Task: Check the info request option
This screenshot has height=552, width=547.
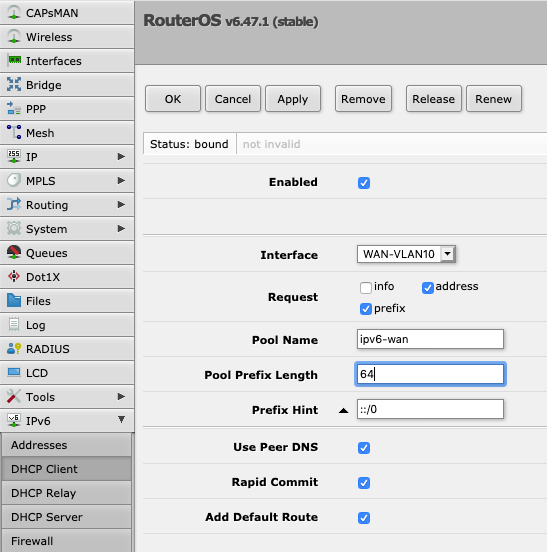Action: pyautogui.click(x=366, y=287)
